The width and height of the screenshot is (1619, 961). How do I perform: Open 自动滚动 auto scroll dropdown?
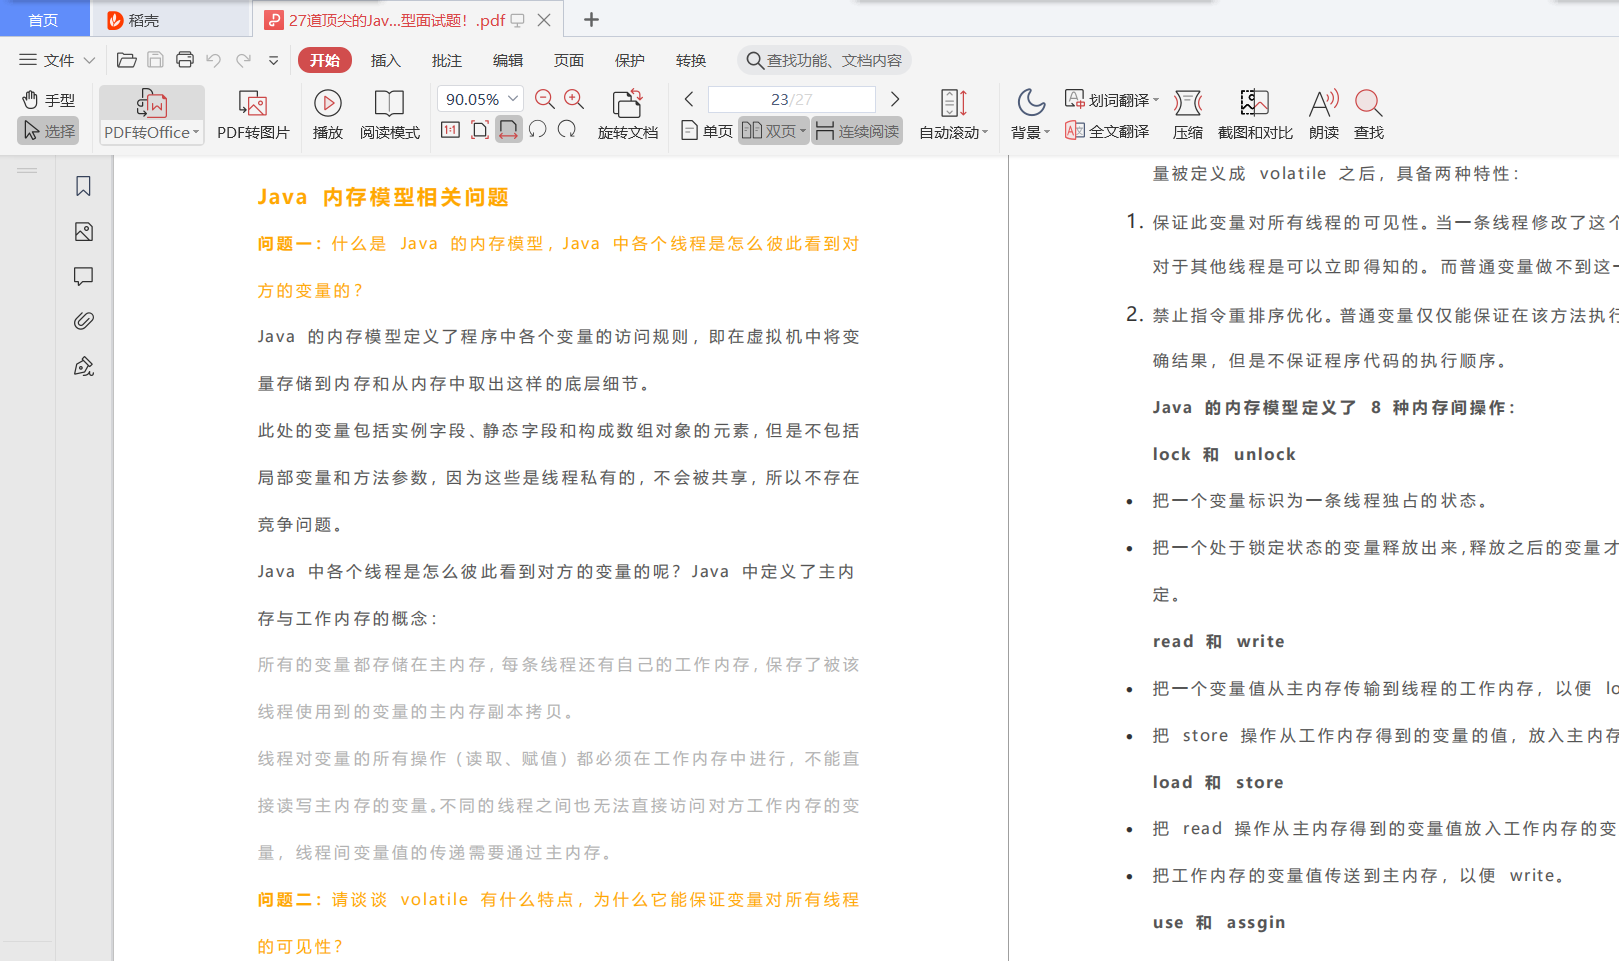point(953,115)
